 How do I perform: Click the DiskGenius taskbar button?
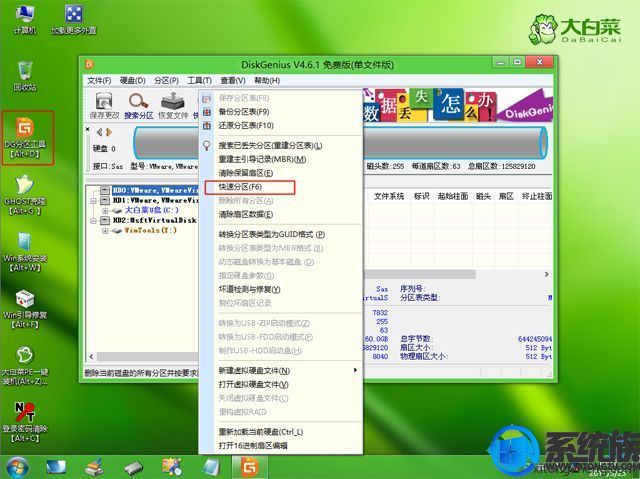coord(250,468)
